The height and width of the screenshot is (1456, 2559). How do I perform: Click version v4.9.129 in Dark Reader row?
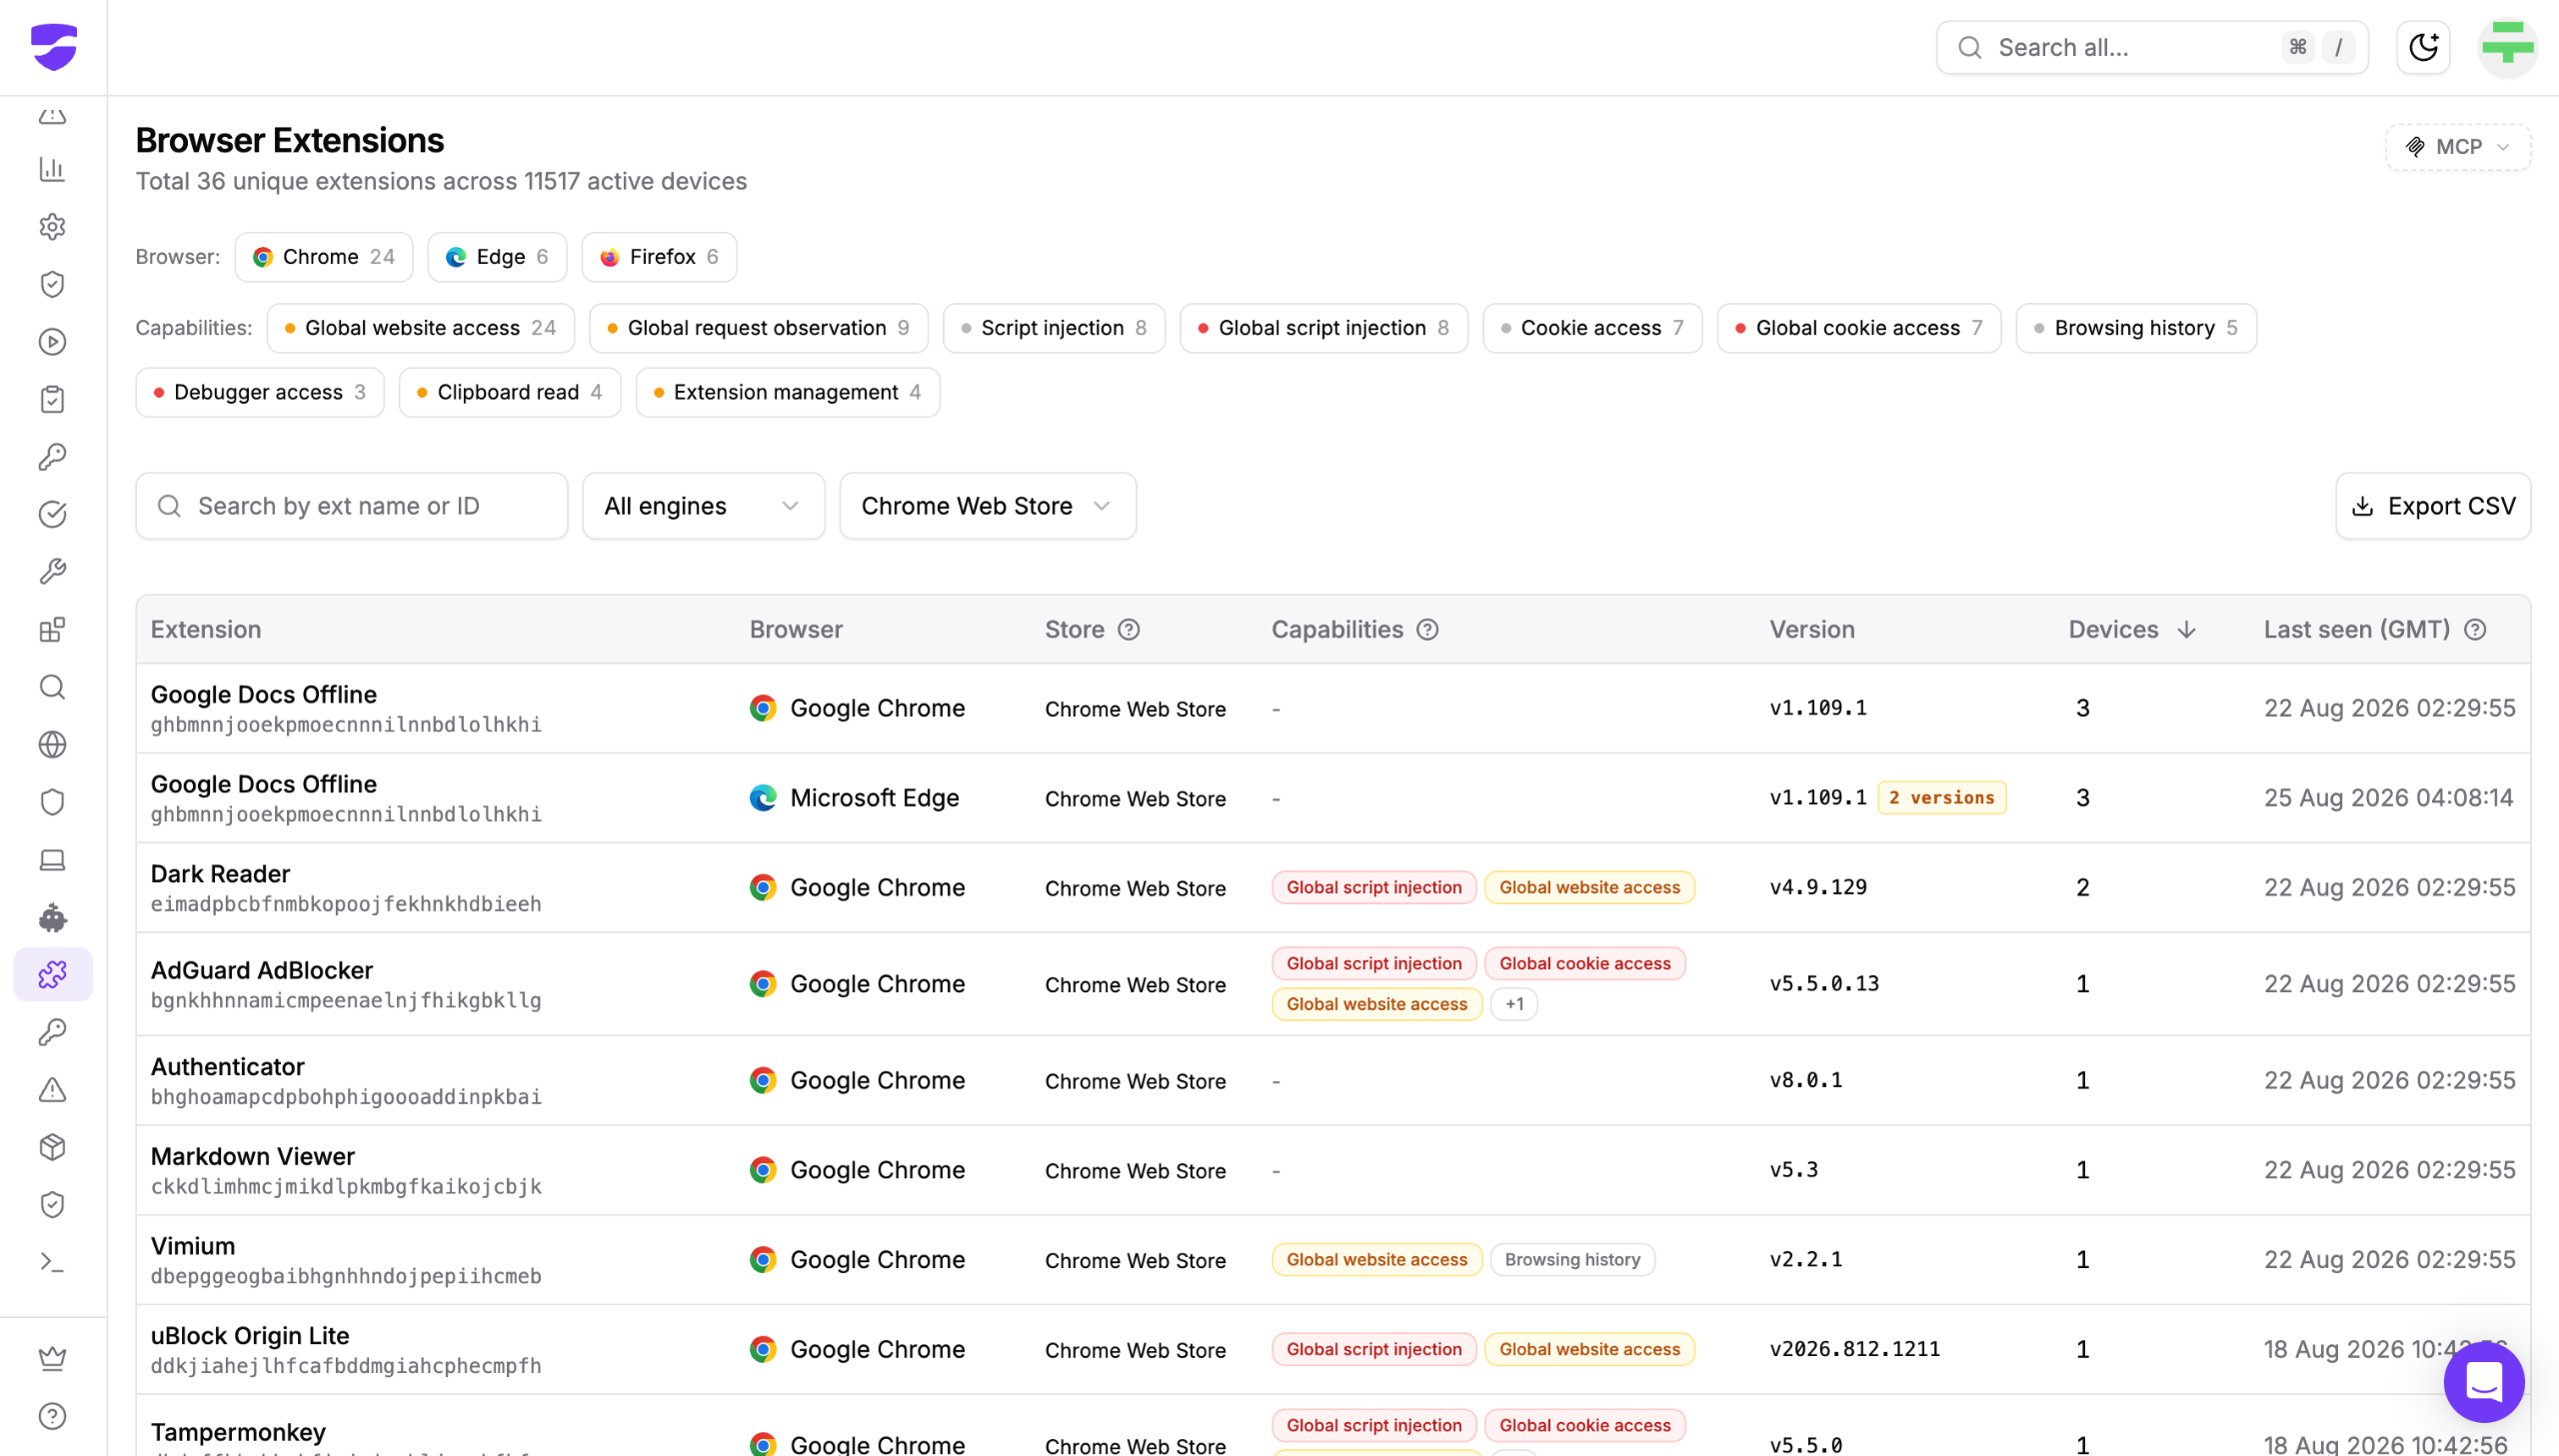(1818, 888)
